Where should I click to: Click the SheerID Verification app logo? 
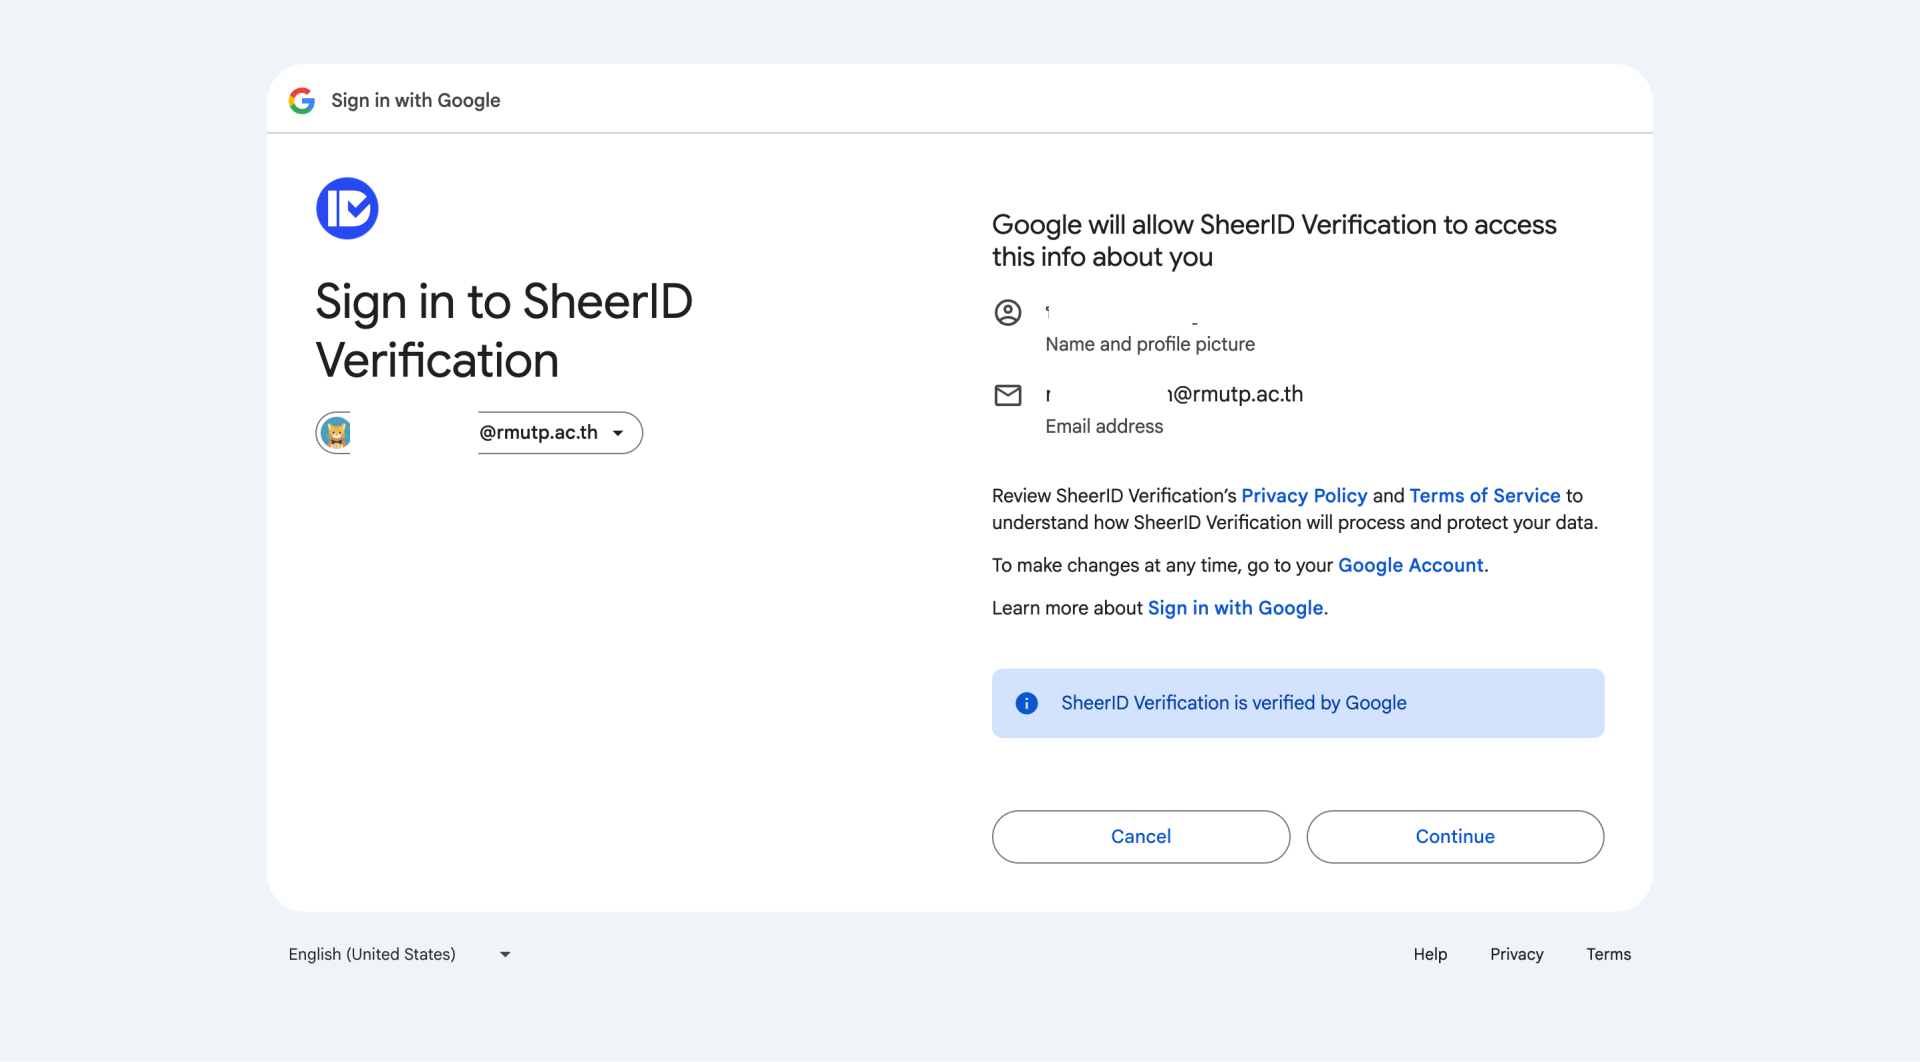(347, 208)
